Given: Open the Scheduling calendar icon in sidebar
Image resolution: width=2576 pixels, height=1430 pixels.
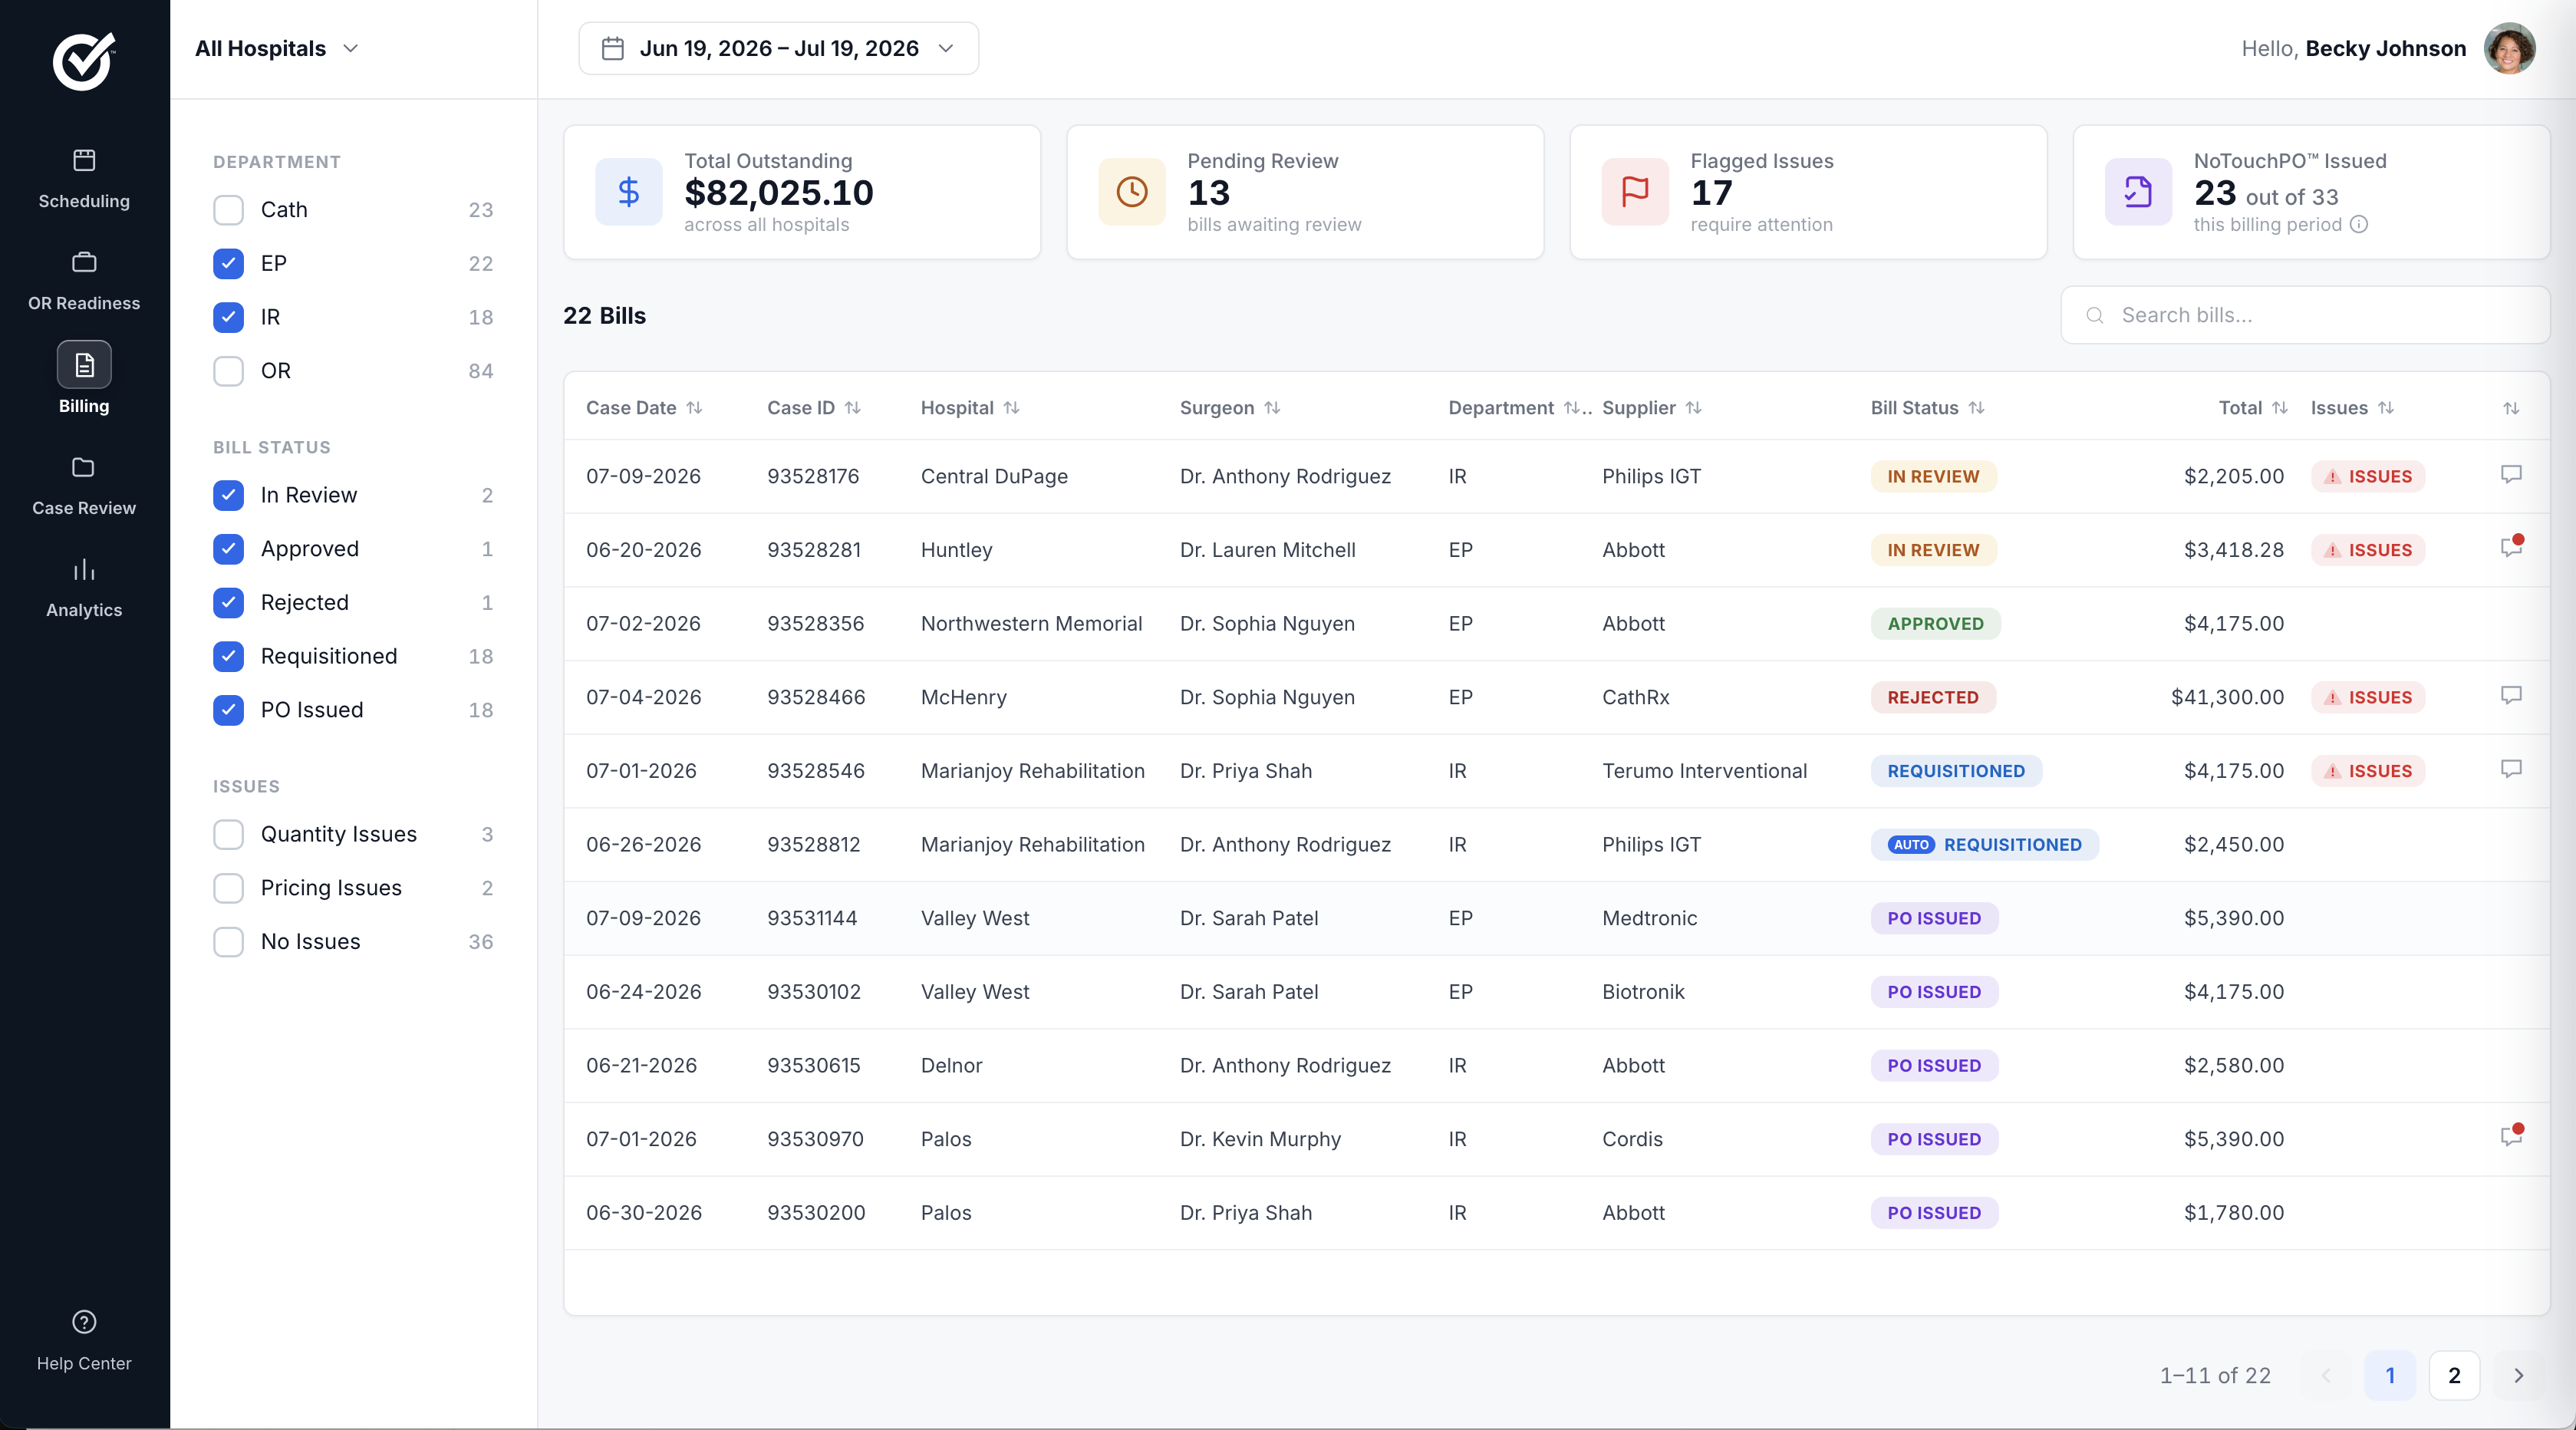Looking at the screenshot, I should [x=84, y=160].
